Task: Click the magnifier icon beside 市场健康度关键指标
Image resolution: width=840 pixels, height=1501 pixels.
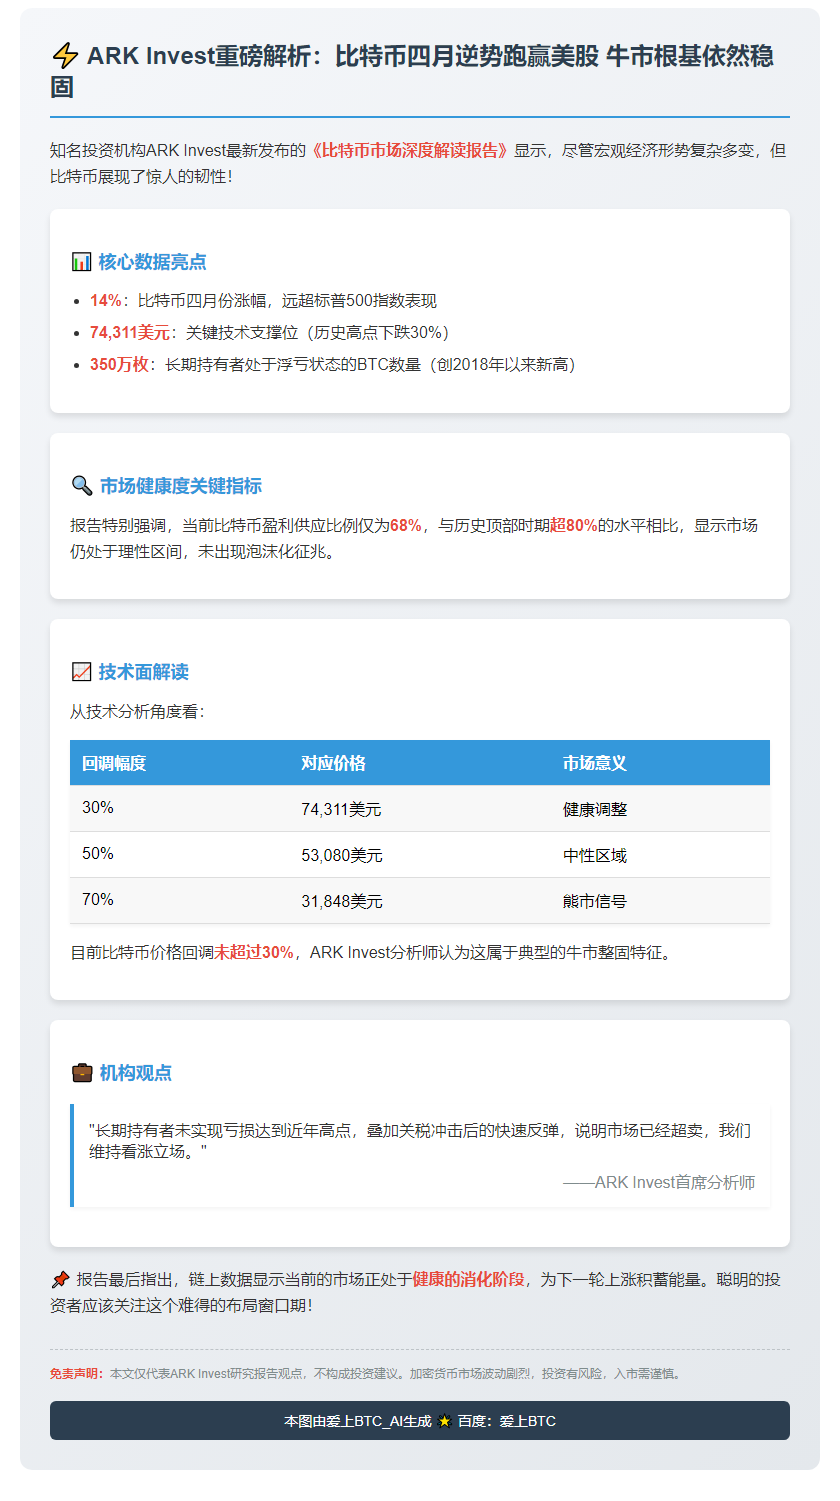Action: coord(81,486)
